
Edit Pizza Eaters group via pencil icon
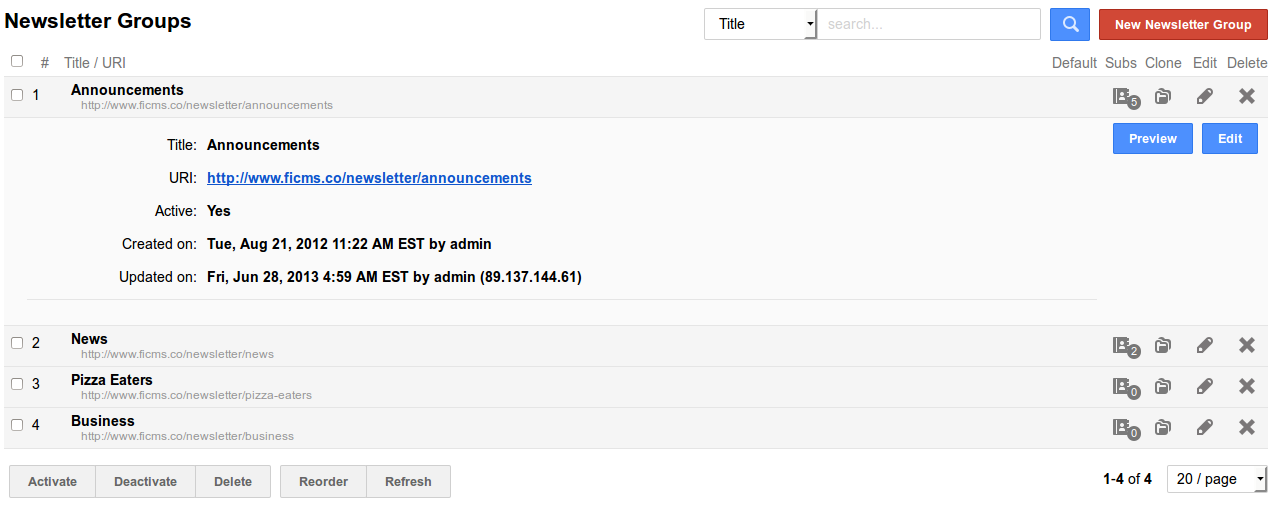pyautogui.click(x=1205, y=386)
